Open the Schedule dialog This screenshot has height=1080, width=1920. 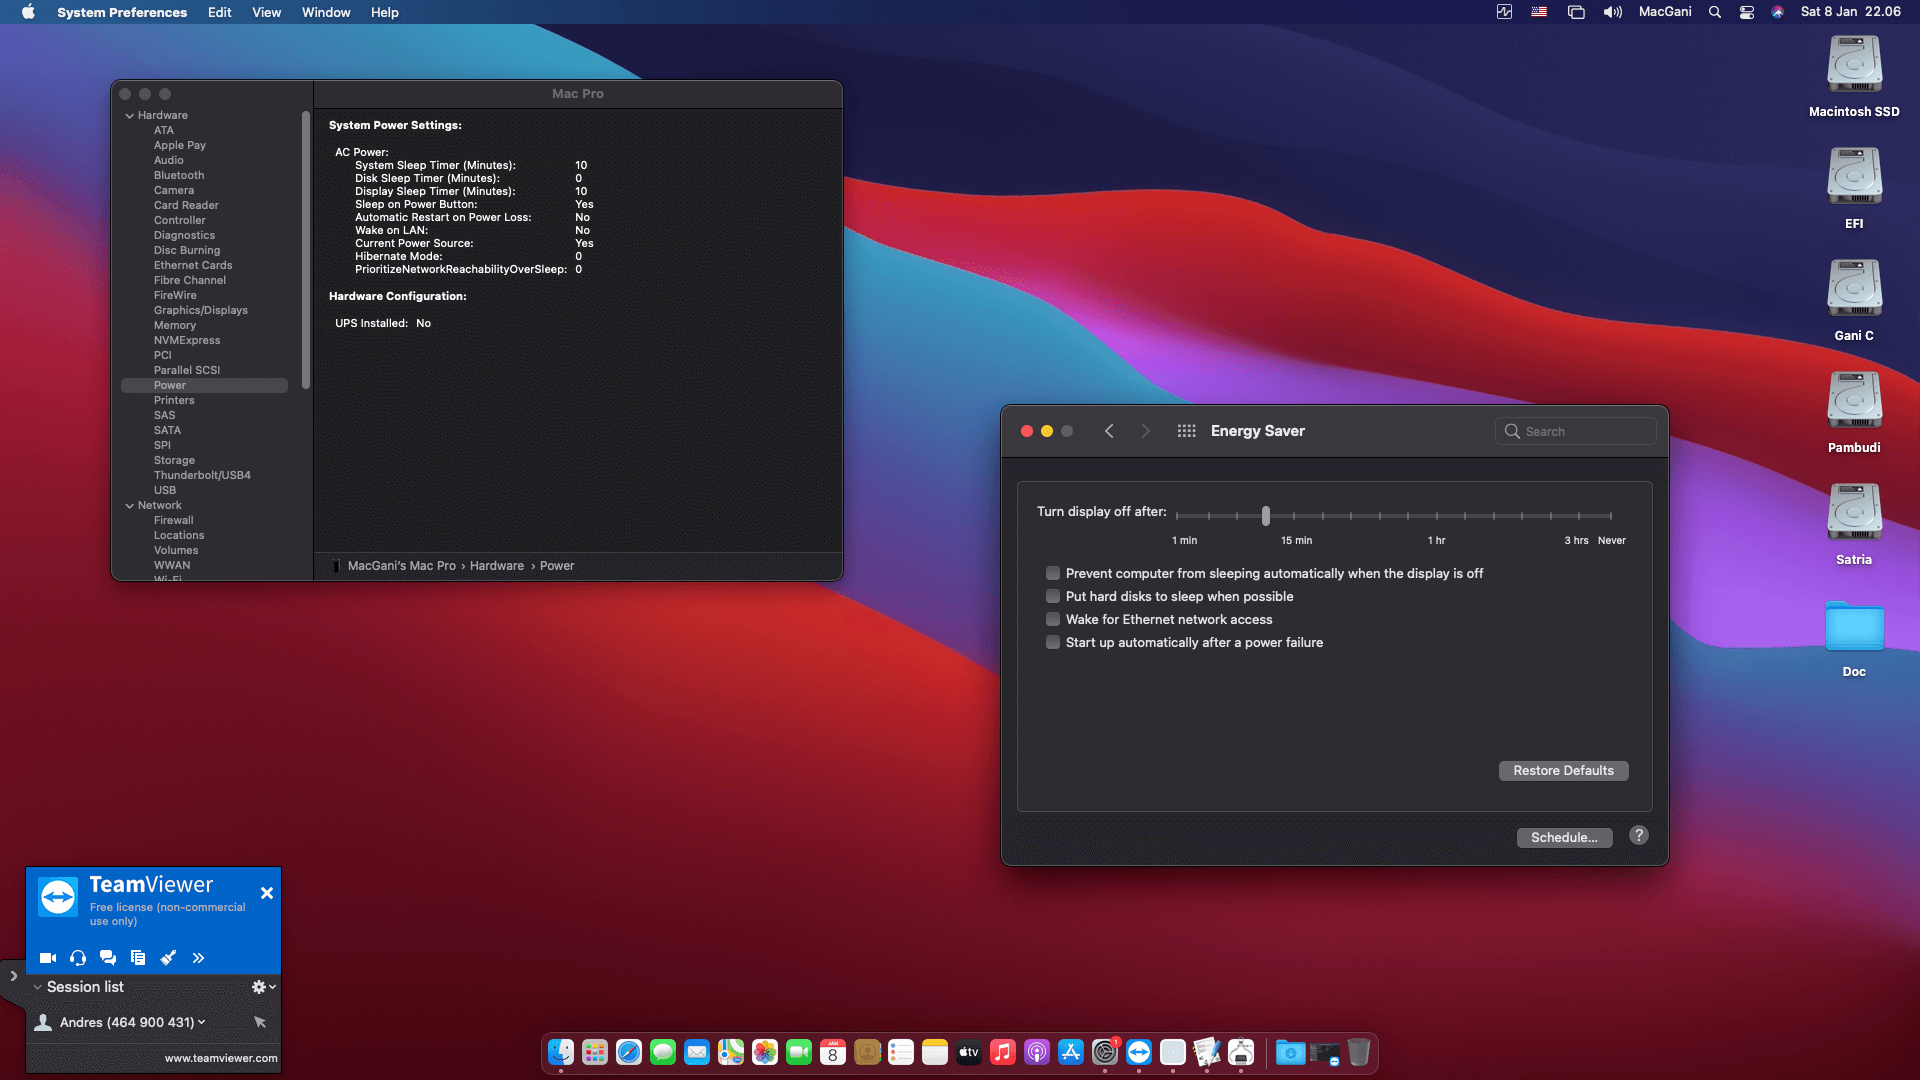(1564, 837)
